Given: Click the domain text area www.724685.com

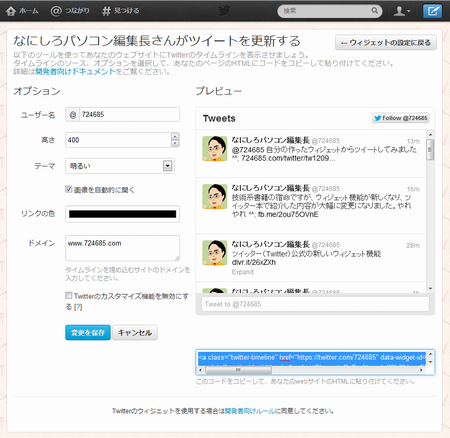Looking at the screenshot, I should click(122, 248).
